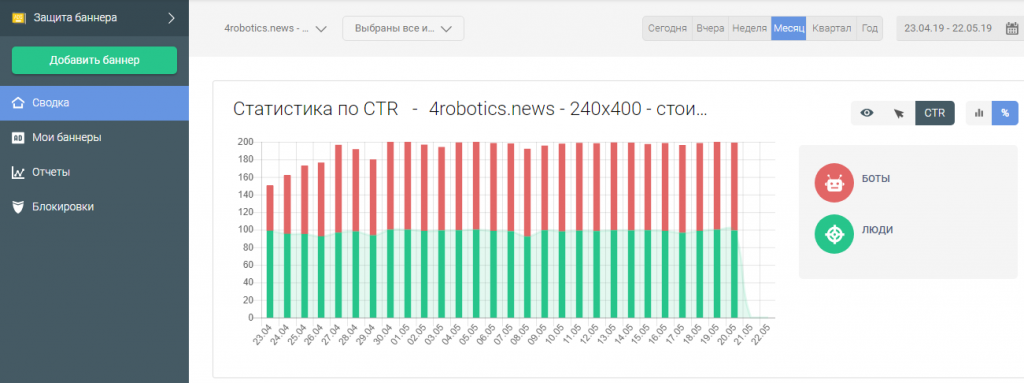The height and width of the screenshot is (383, 1024).
Task: Select the Год period
Action: [x=869, y=29]
